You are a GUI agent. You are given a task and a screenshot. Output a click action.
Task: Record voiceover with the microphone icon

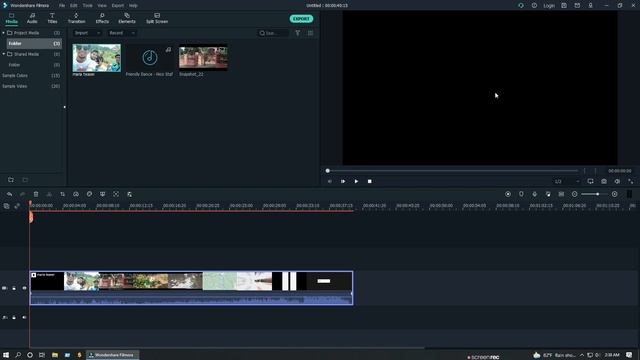click(535, 194)
